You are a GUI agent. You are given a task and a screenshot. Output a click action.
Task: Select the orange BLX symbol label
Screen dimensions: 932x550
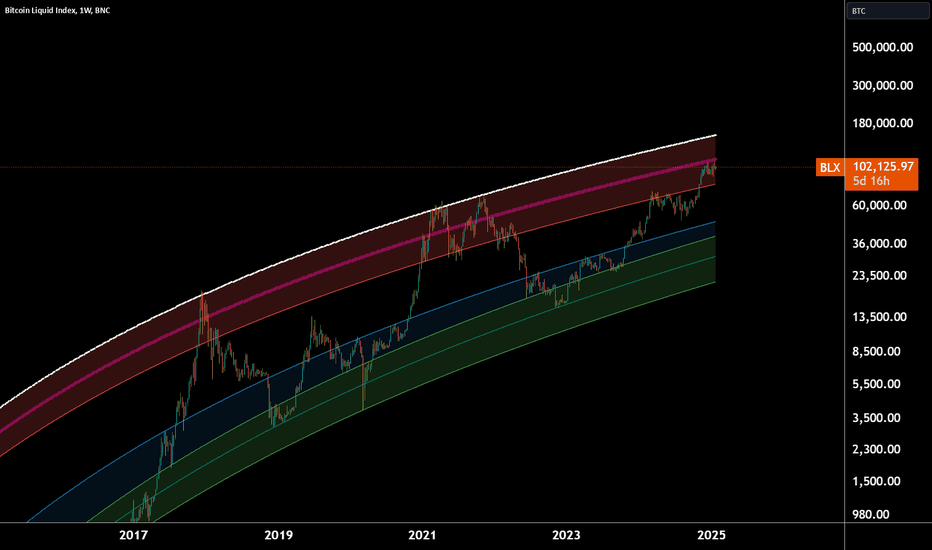point(830,168)
